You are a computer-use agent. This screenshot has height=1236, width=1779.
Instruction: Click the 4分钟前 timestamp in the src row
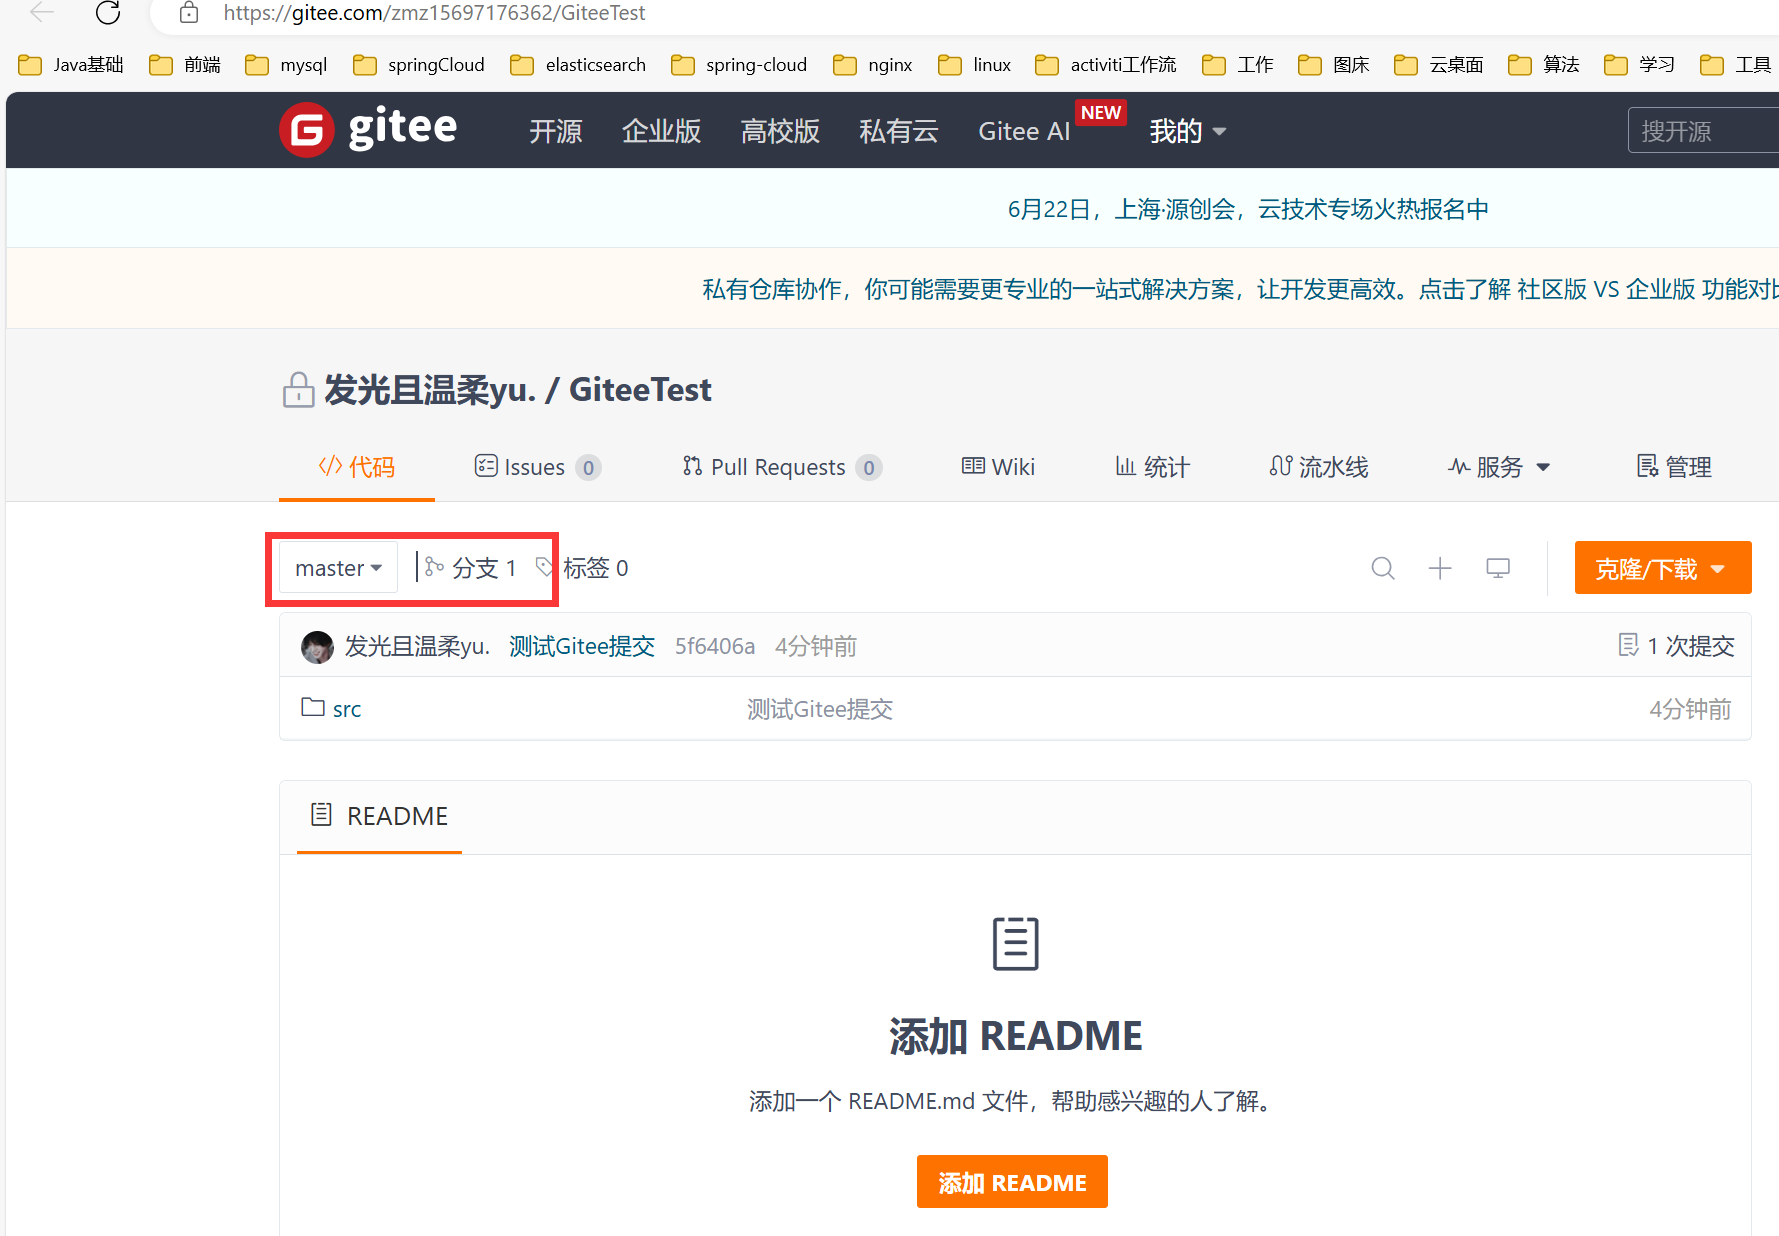point(1690,709)
